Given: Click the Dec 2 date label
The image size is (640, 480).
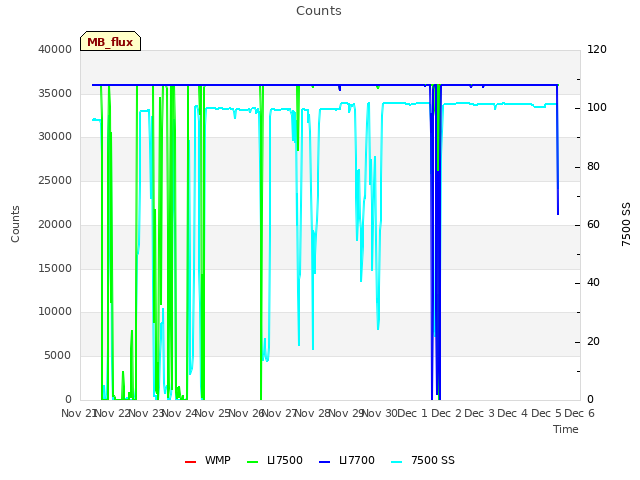Looking at the screenshot, I should [447, 413].
